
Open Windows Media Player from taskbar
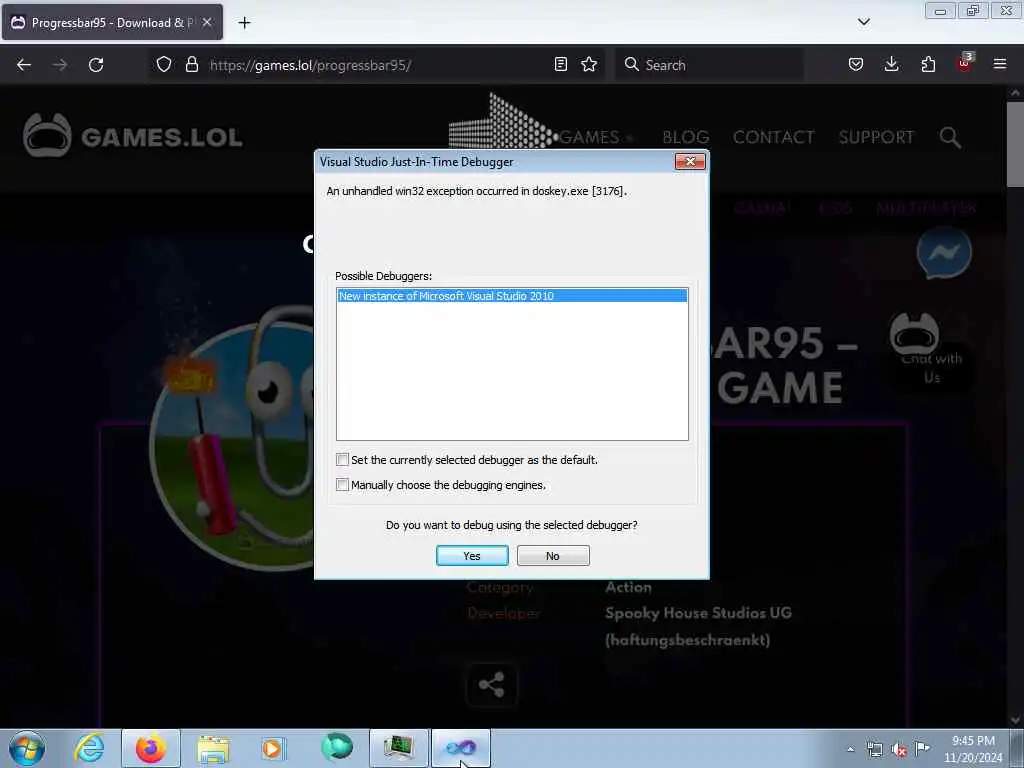[274, 748]
